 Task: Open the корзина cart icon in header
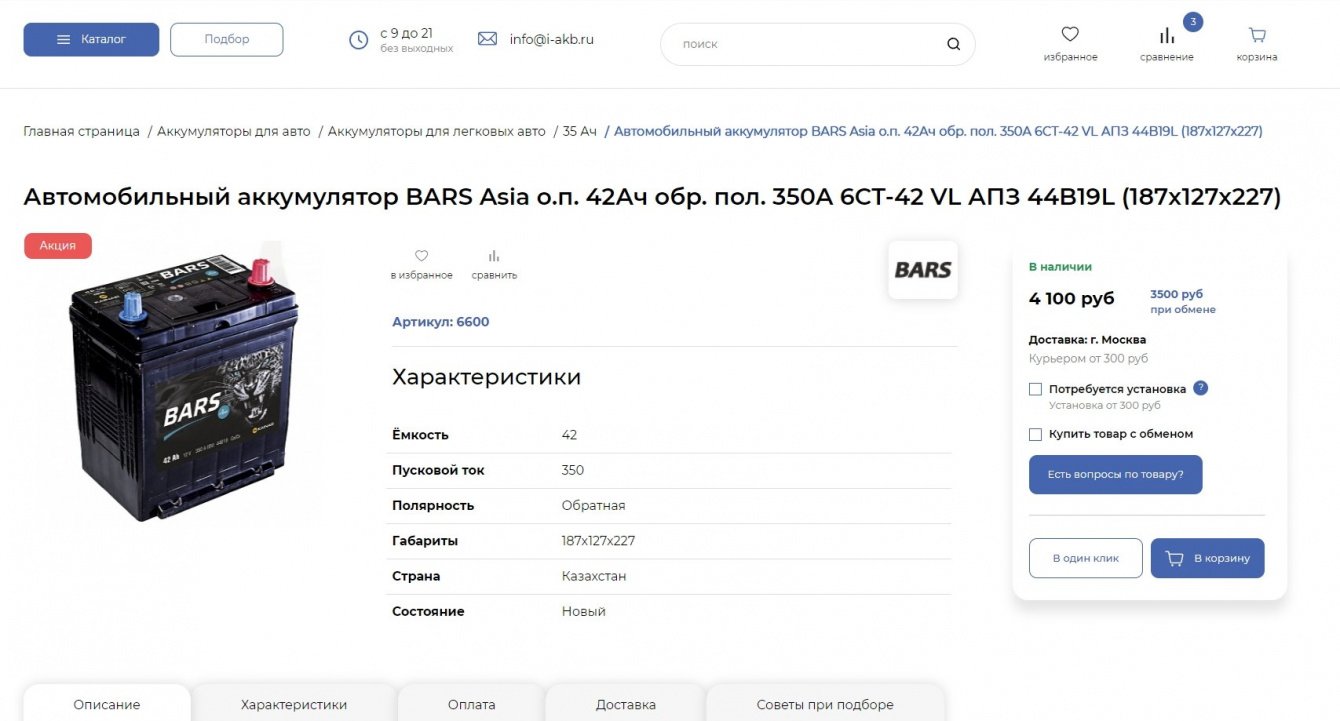tap(1257, 35)
